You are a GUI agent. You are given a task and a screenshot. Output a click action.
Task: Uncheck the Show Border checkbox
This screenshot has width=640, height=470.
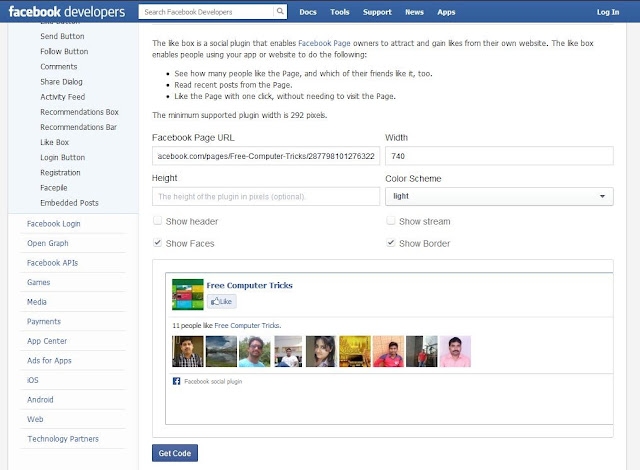(x=391, y=243)
